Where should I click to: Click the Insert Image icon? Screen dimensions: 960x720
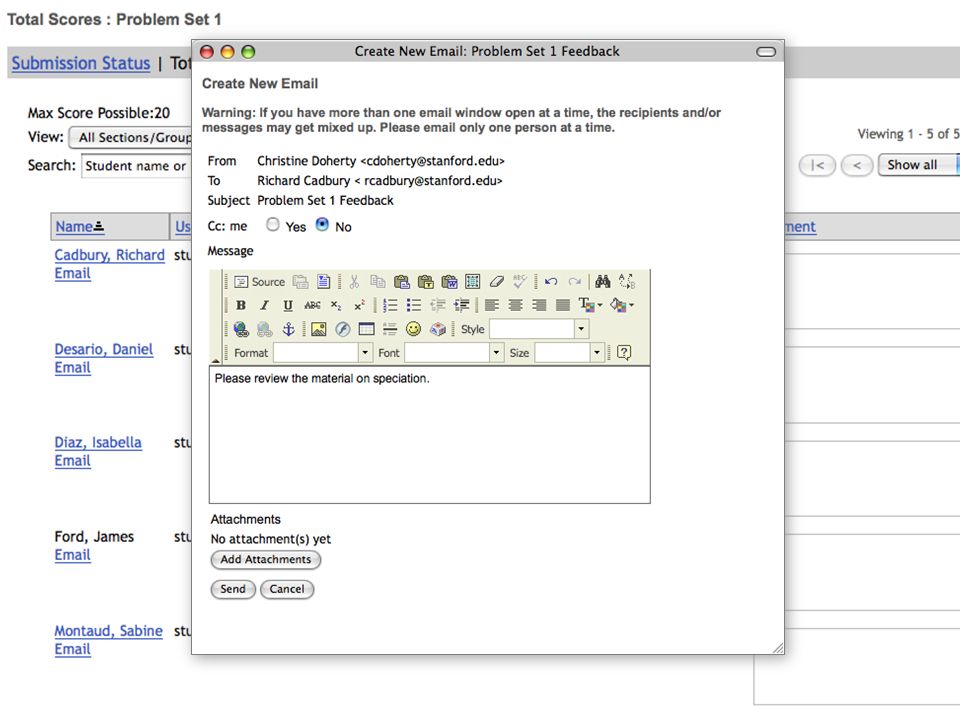pos(318,329)
